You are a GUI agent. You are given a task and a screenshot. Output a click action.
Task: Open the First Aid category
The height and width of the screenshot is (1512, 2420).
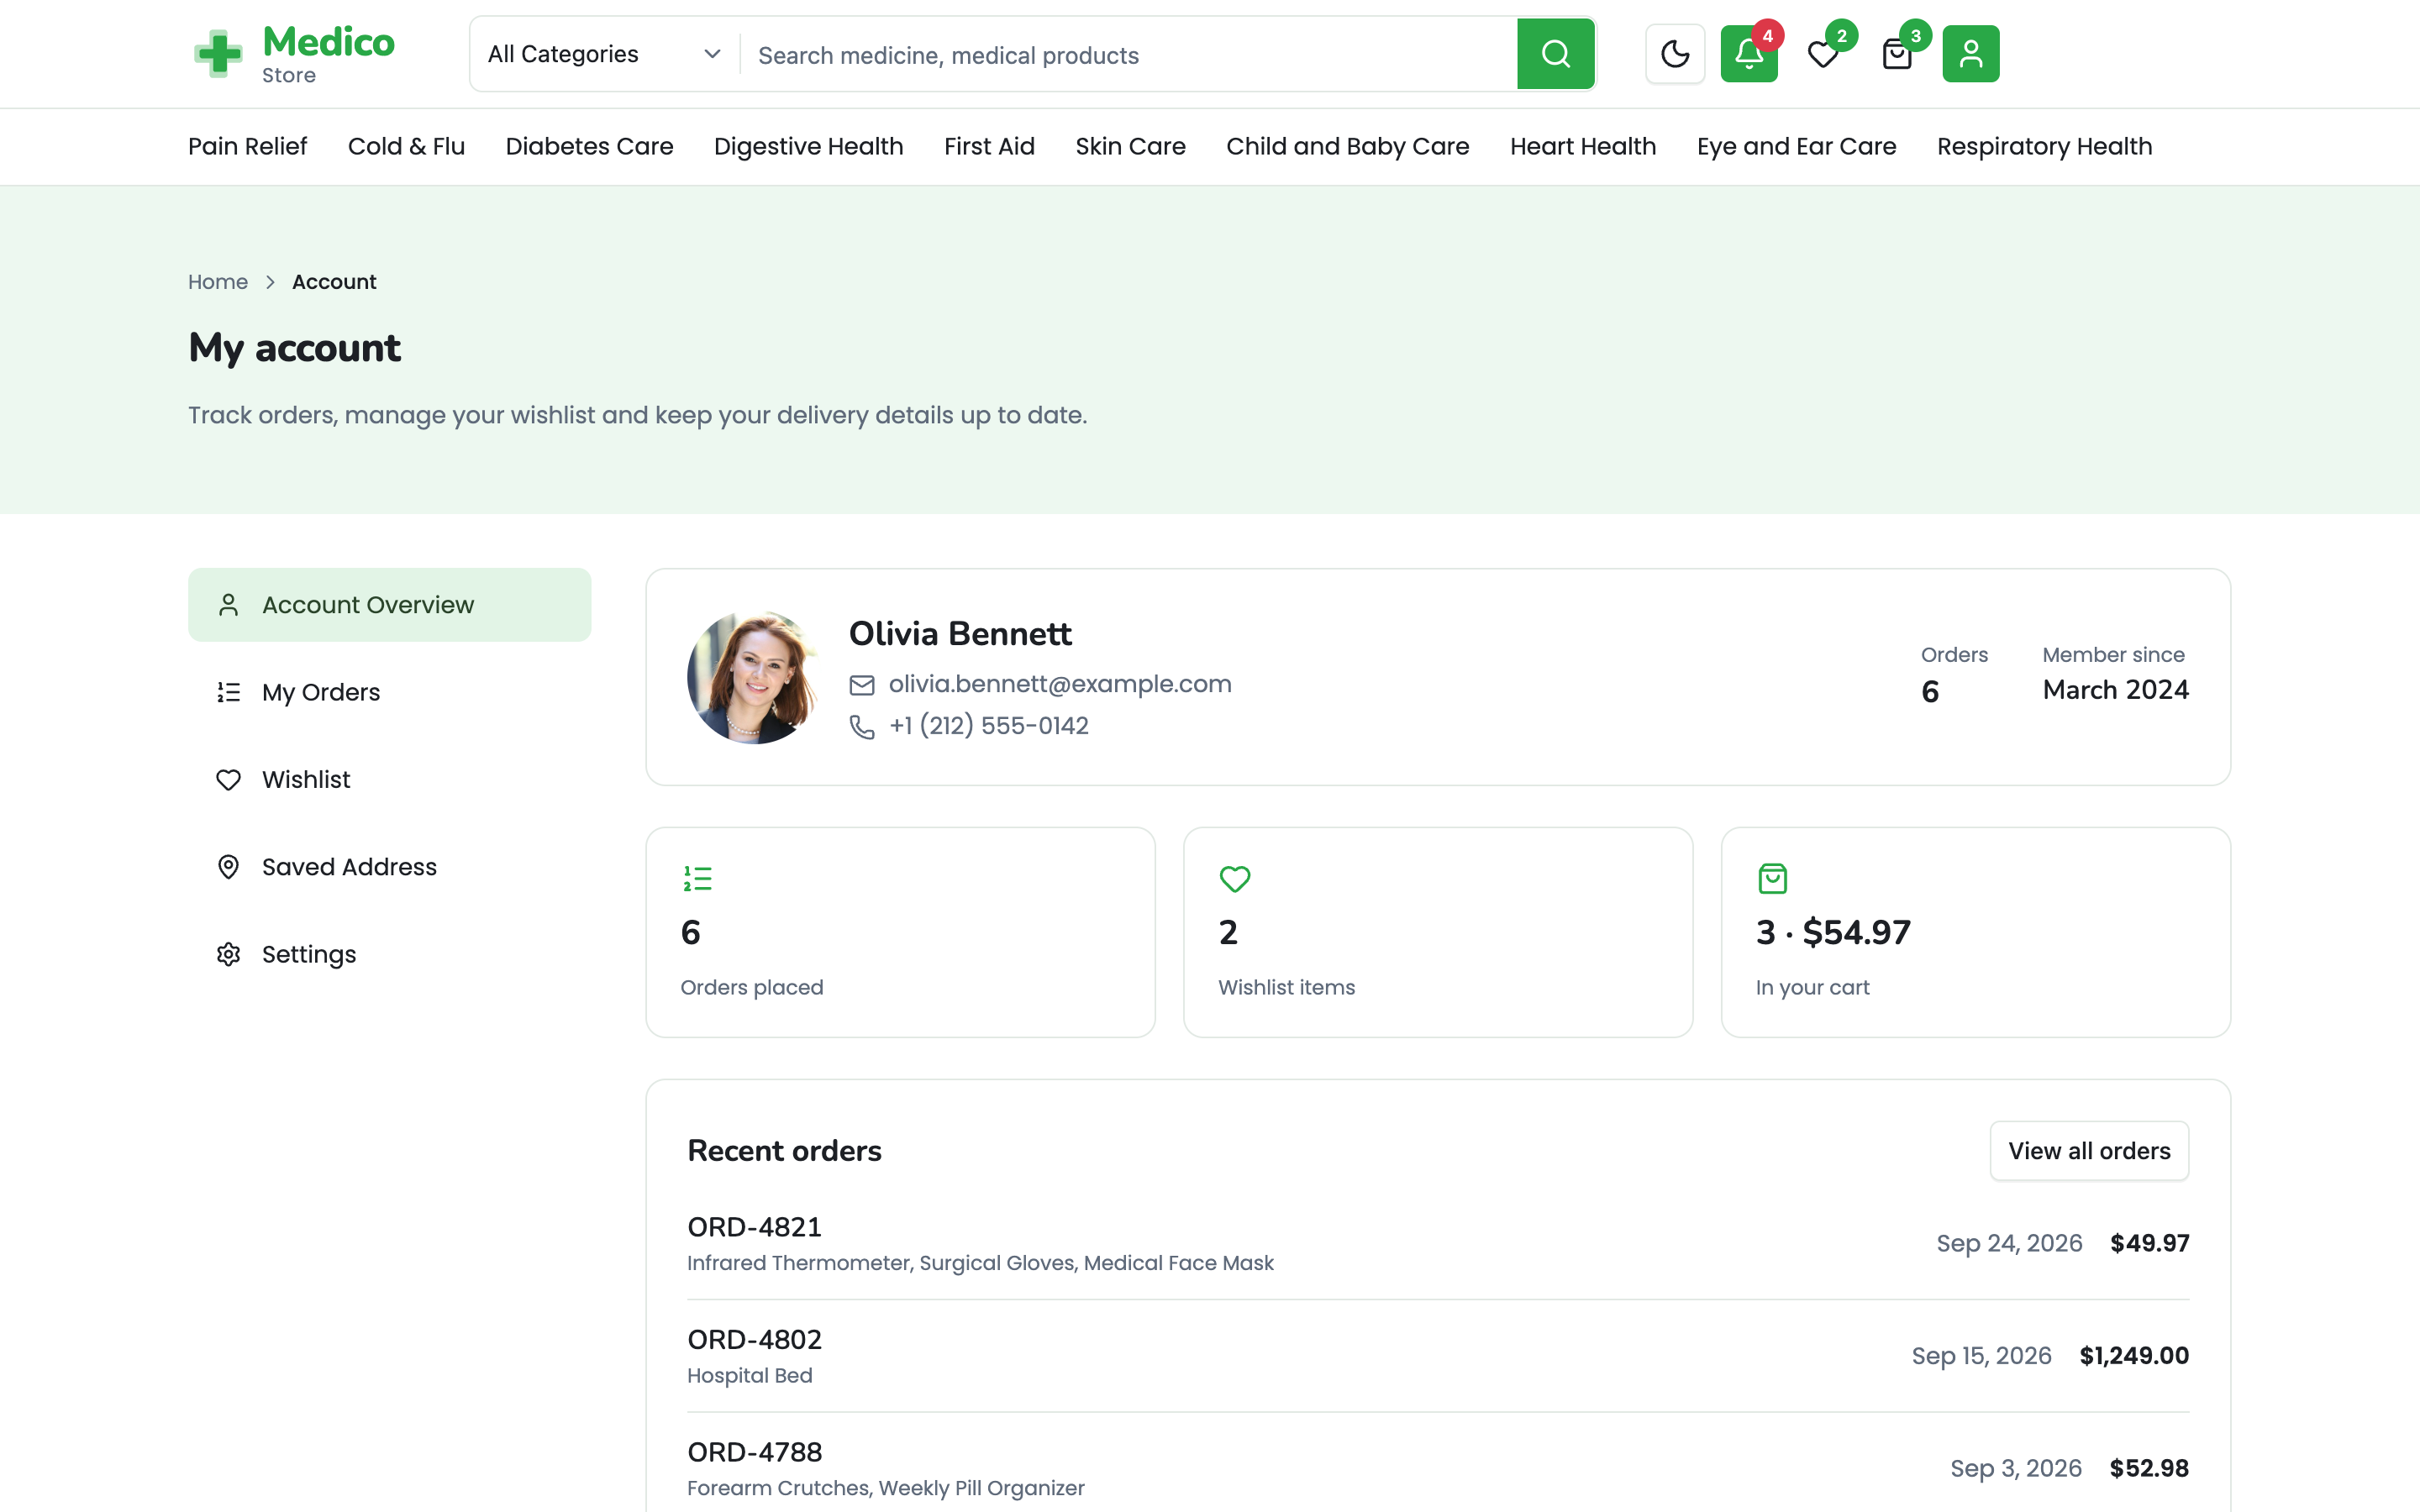click(989, 146)
